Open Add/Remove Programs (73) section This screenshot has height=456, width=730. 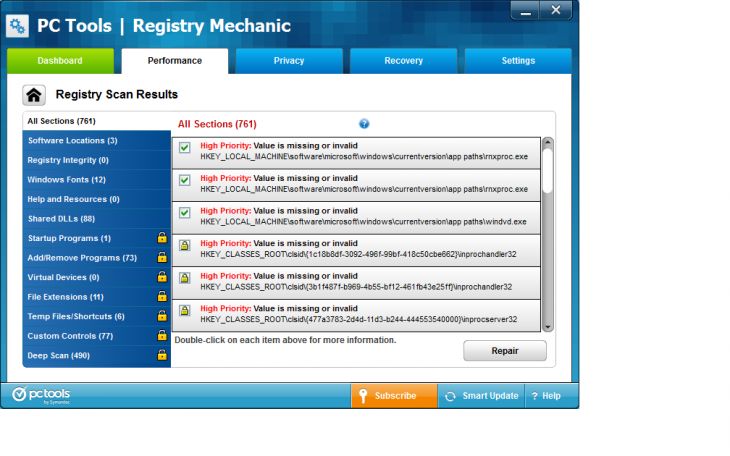(97, 258)
